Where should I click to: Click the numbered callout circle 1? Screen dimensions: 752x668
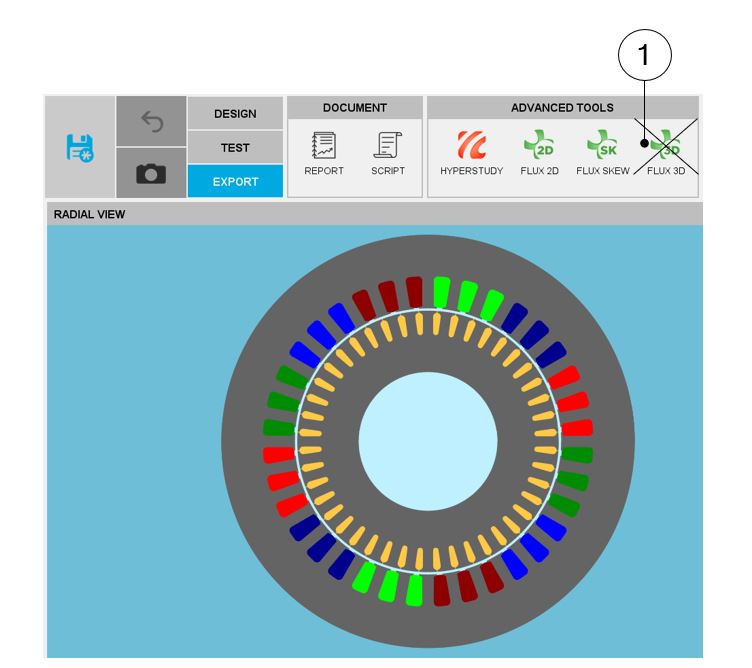point(644,55)
